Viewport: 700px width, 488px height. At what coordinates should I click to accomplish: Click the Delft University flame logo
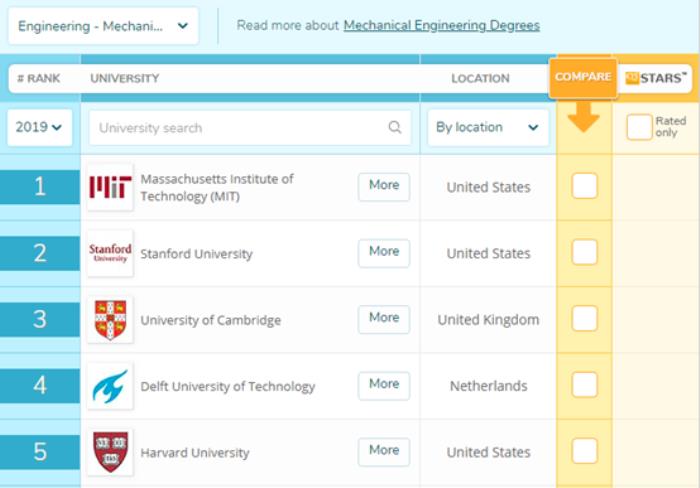pos(110,386)
